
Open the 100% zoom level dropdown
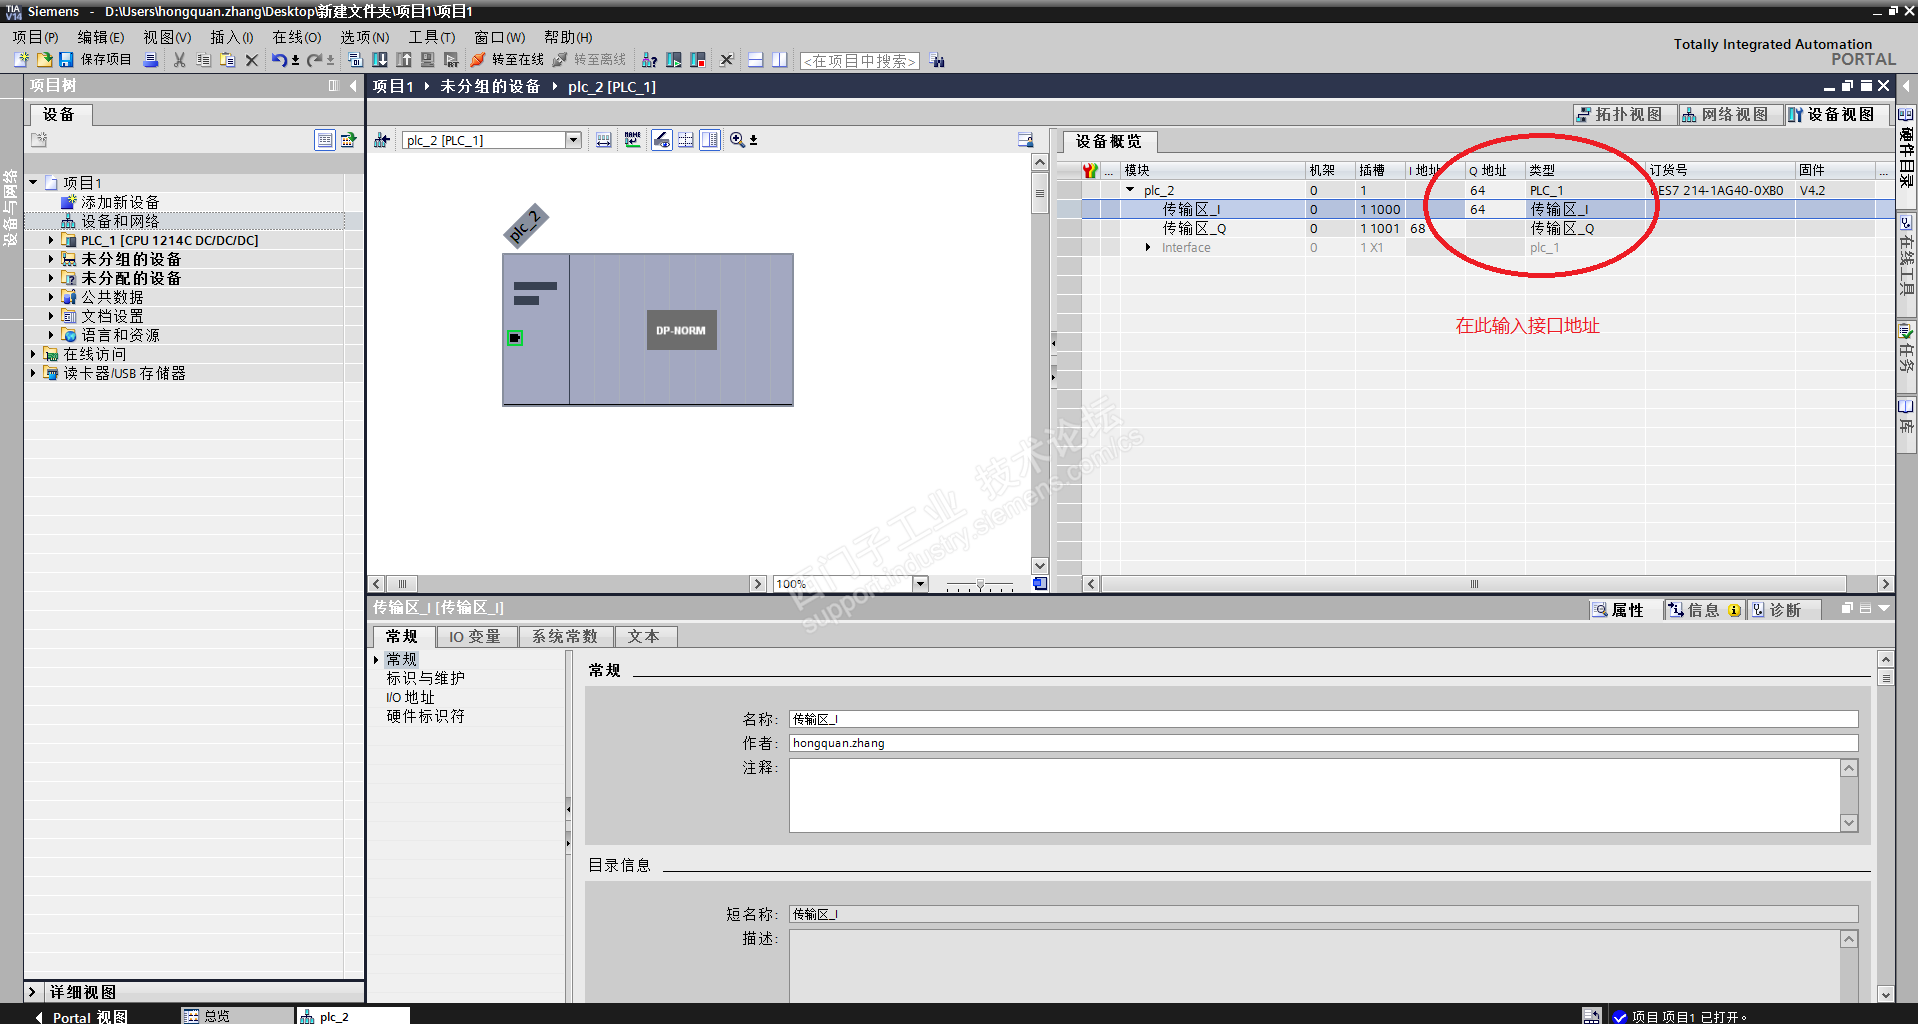click(x=921, y=584)
